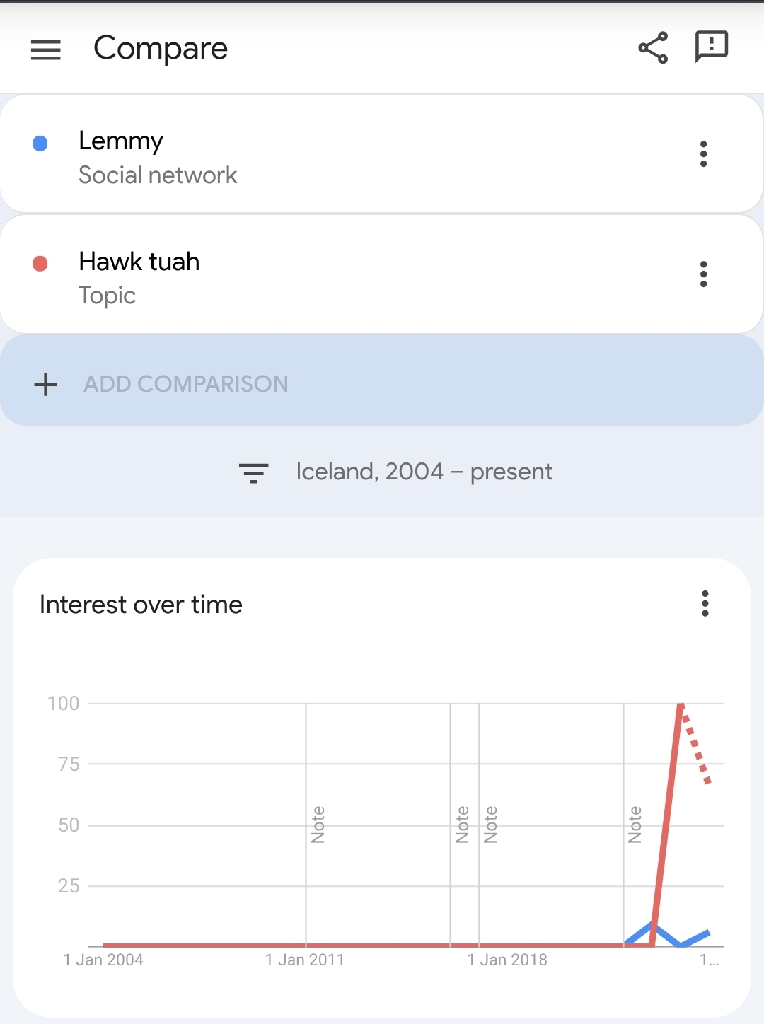Tap the share icon
The image size is (764, 1024).
click(653, 48)
